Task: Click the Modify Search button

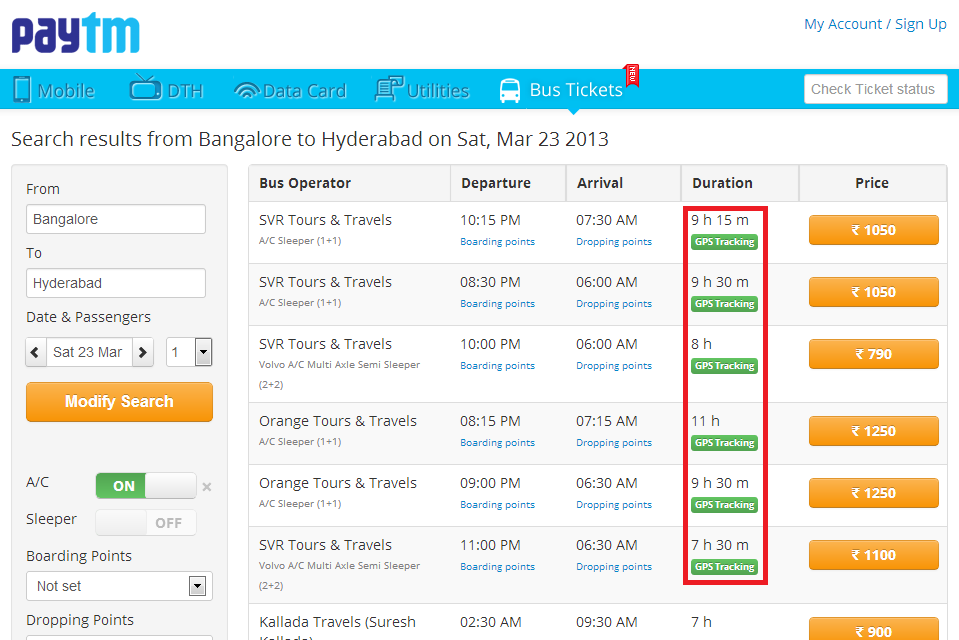Action: pyautogui.click(x=119, y=402)
